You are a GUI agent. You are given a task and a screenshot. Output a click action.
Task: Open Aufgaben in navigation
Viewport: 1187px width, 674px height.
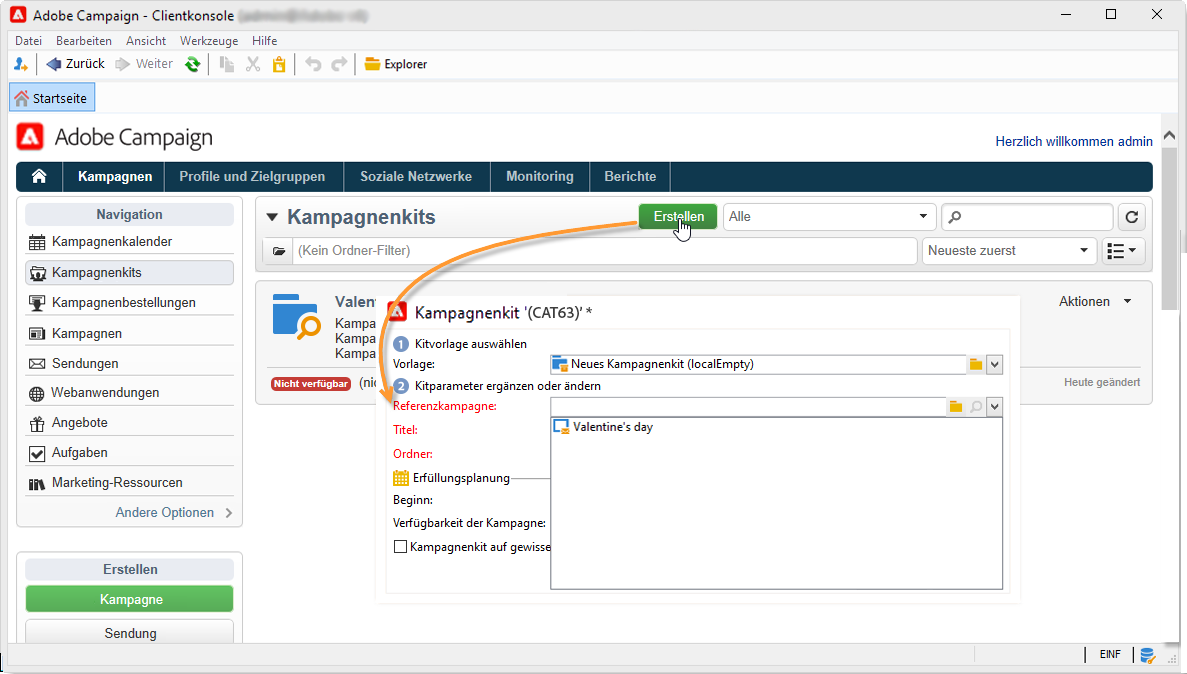[x=129, y=453]
